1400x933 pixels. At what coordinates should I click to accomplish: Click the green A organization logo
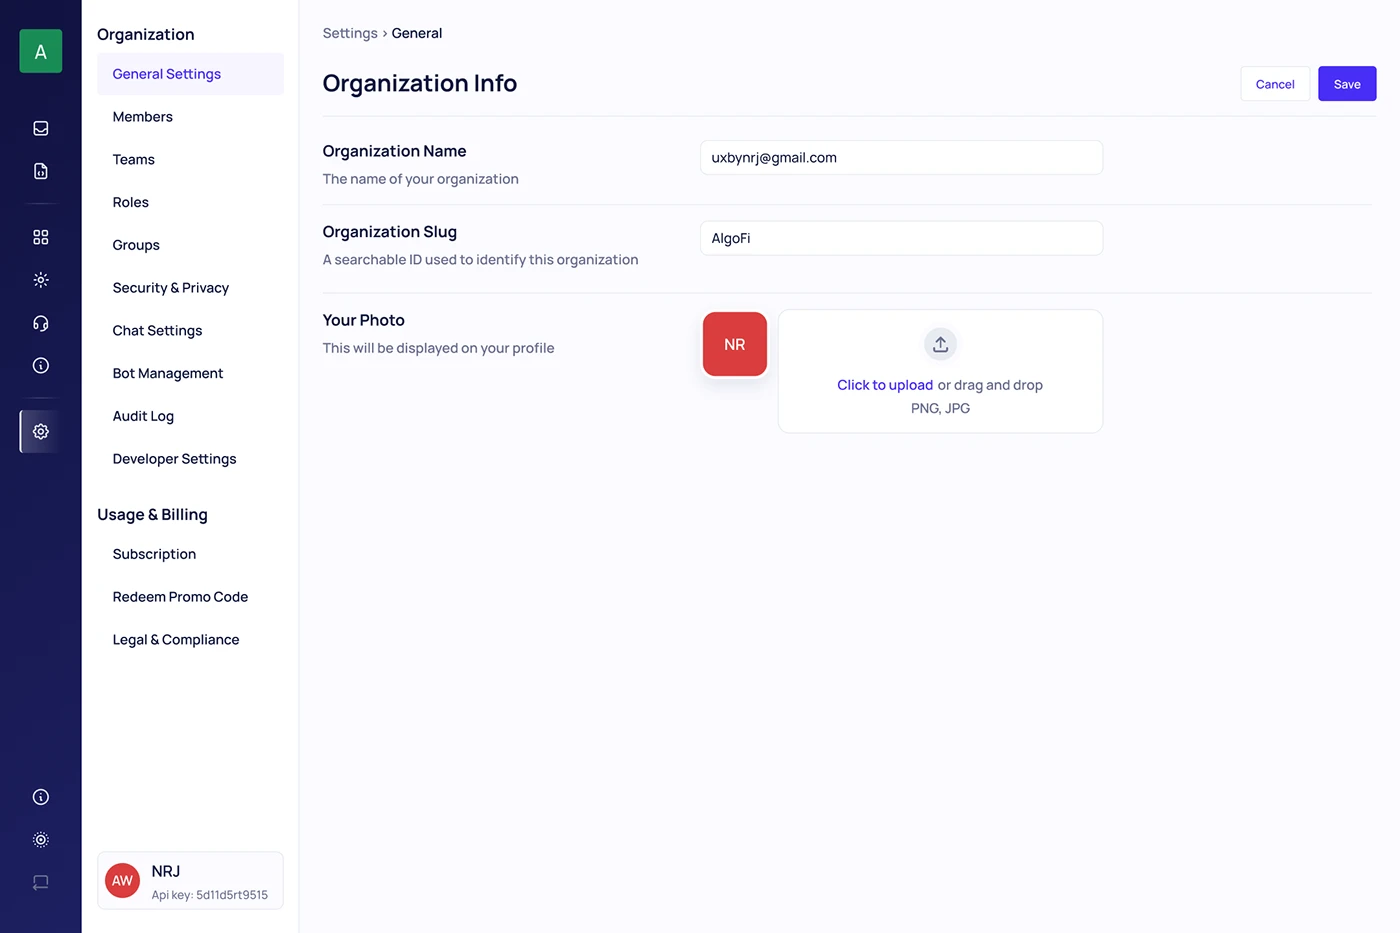click(41, 51)
